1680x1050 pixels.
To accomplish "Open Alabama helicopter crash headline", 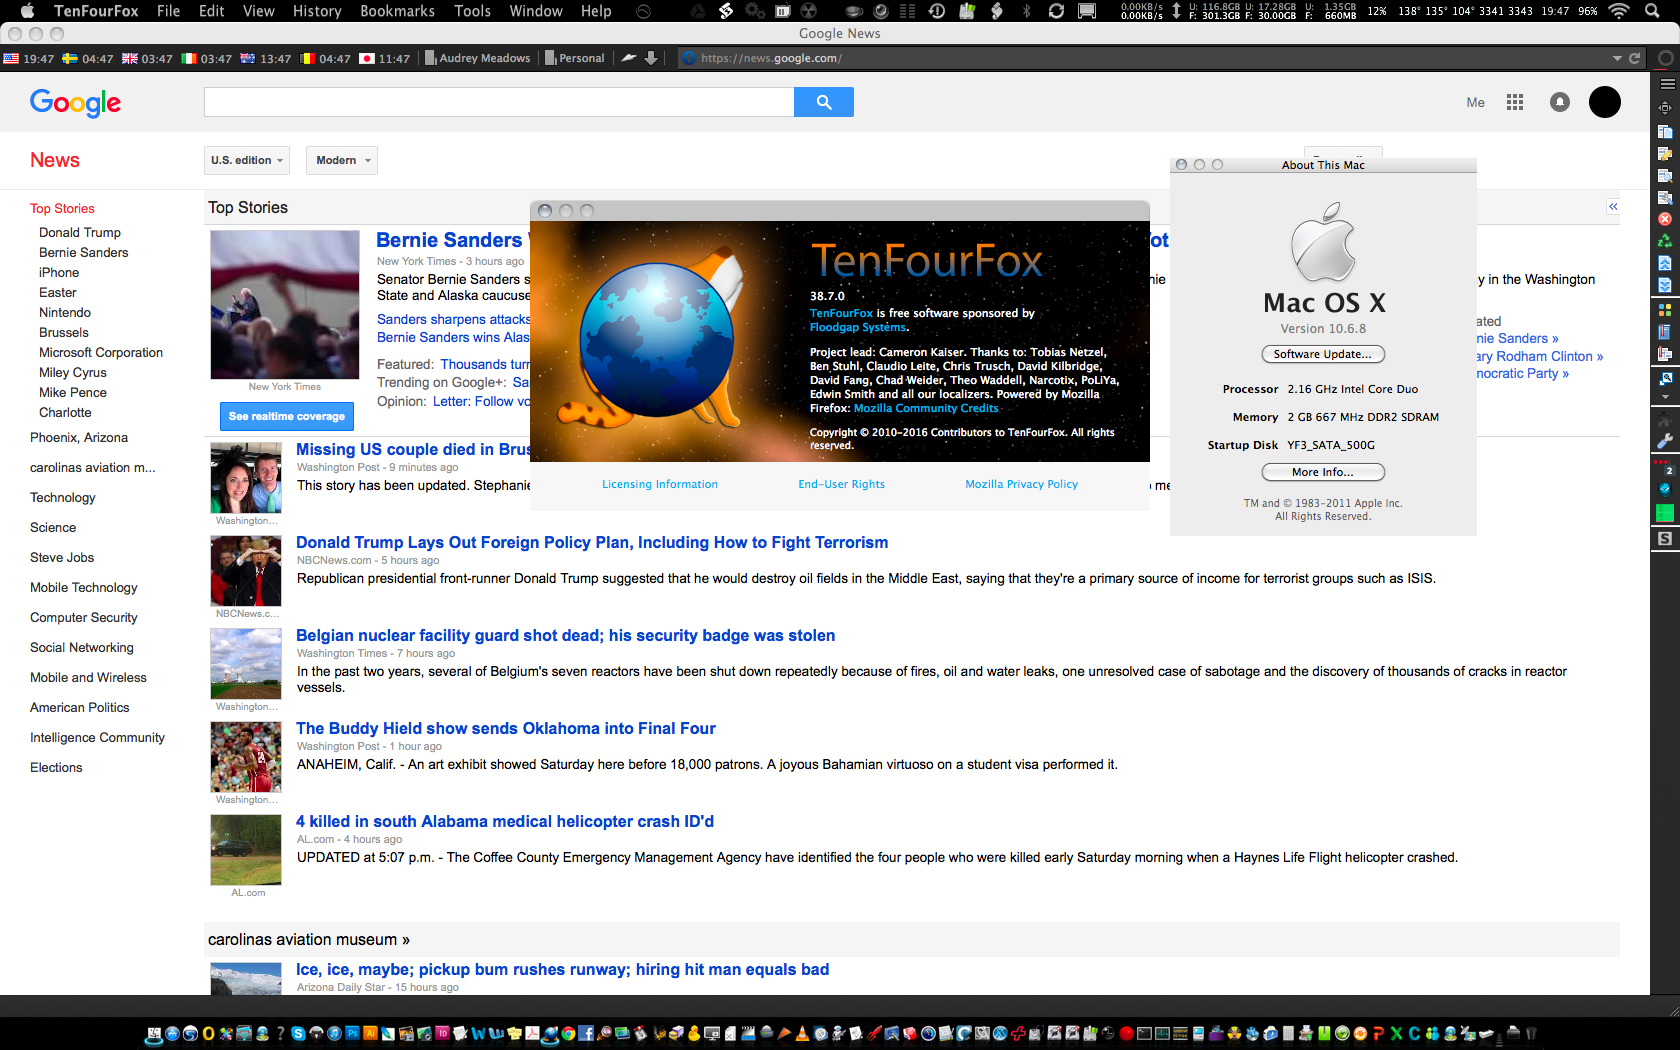I will pos(505,821).
